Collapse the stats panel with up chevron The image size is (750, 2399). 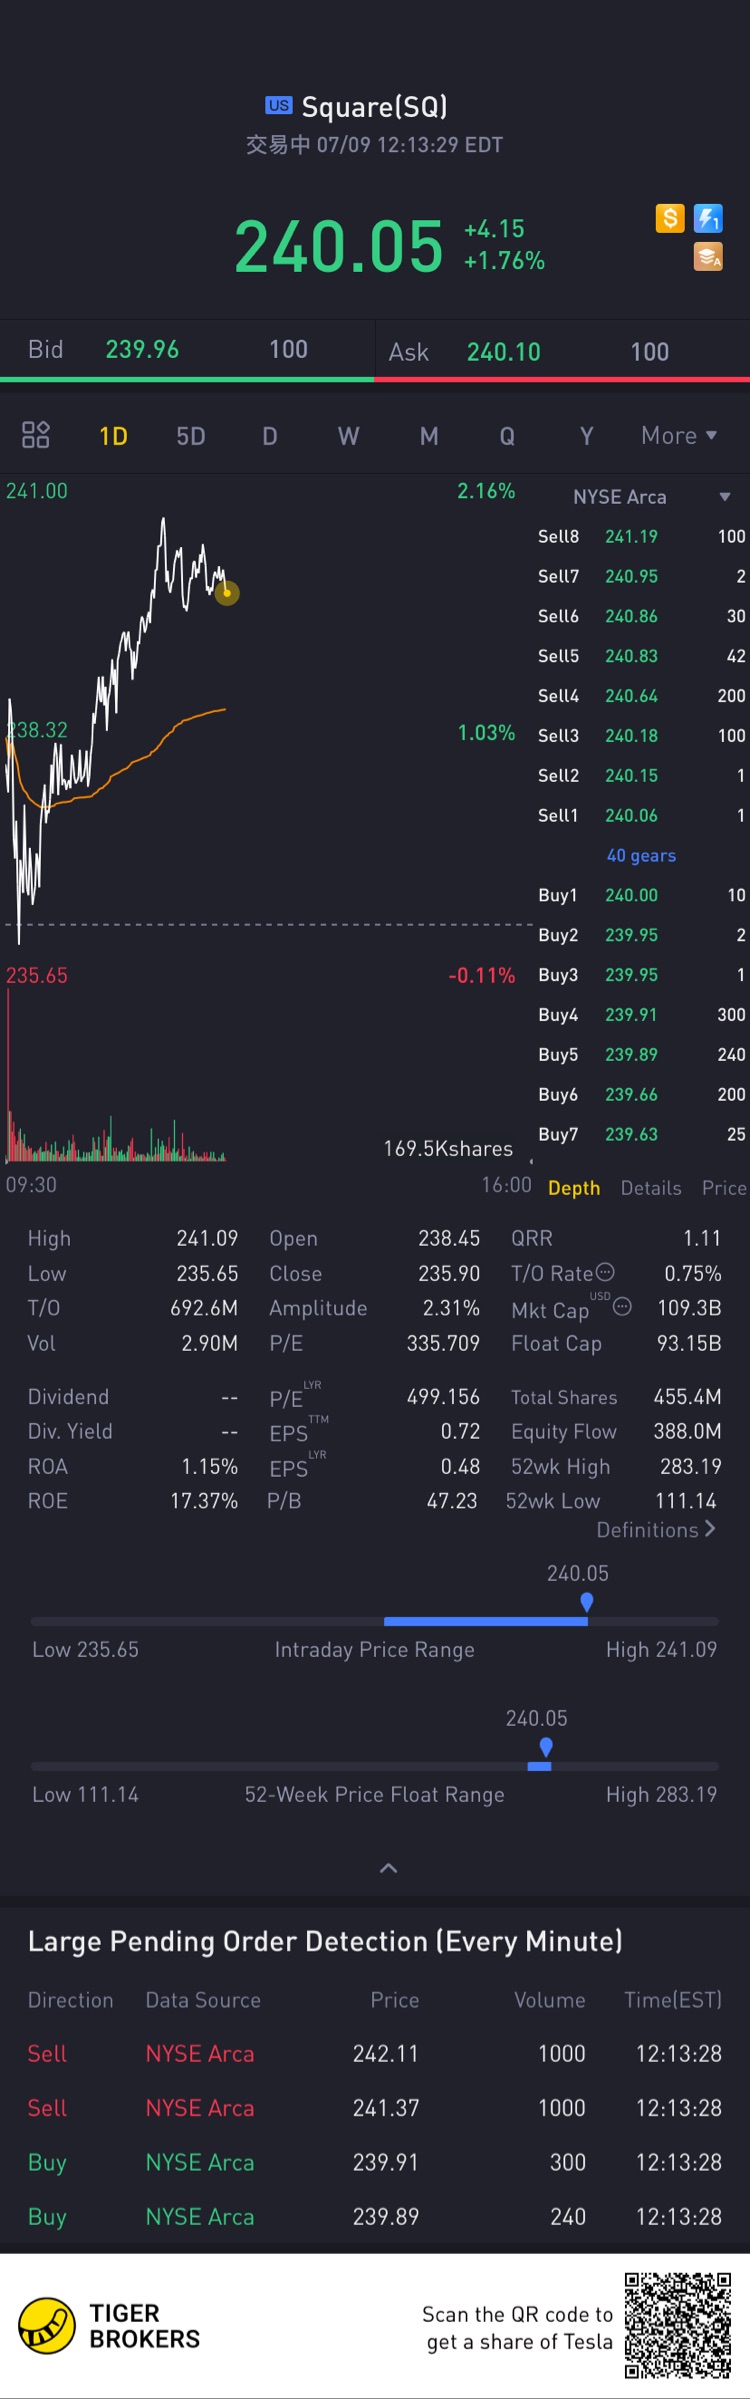(x=389, y=1868)
